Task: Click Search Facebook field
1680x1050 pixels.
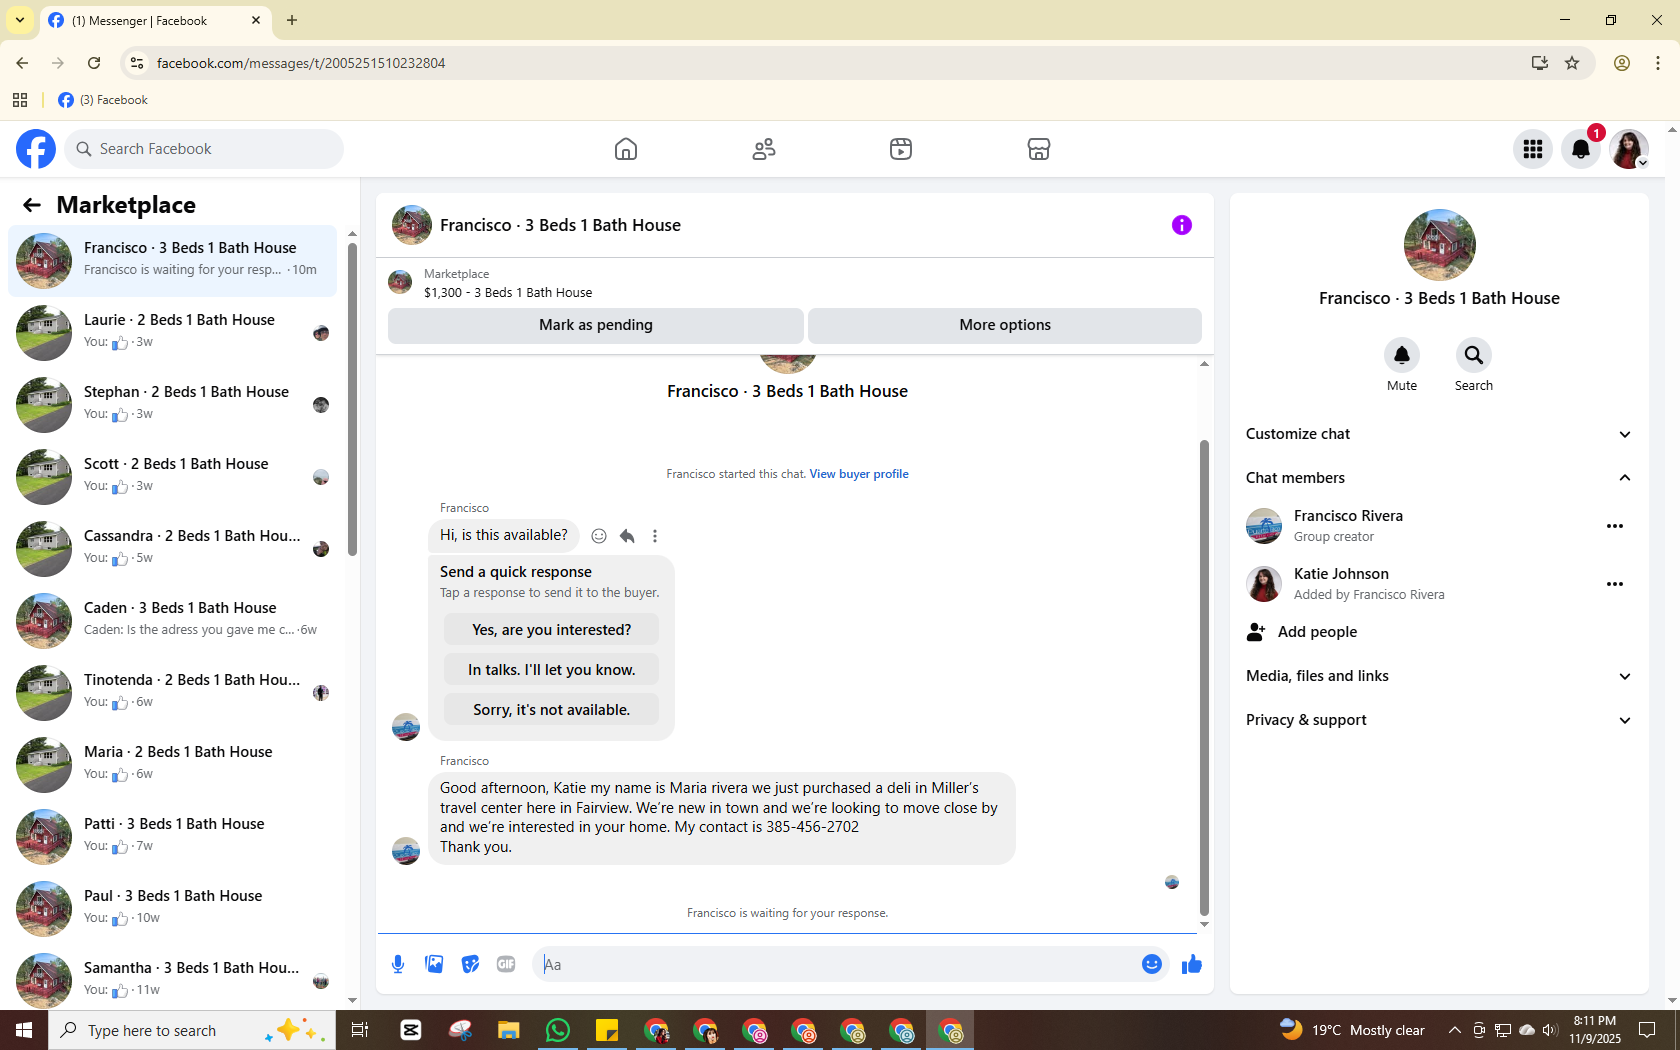Action: pyautogui.click(x=204, y=149)
